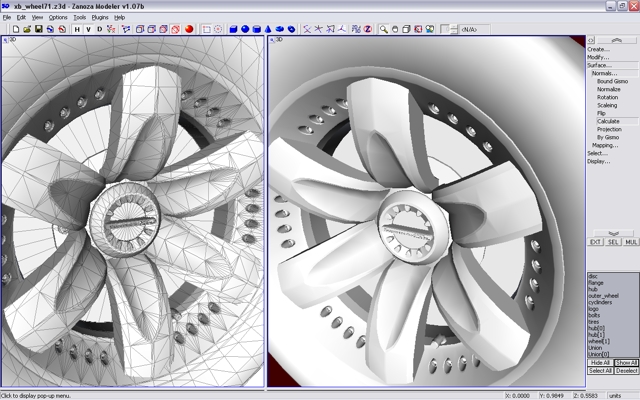Click the red sphere render icon
The width and height of the screenshot is (640, 400).
coord(188,29)
